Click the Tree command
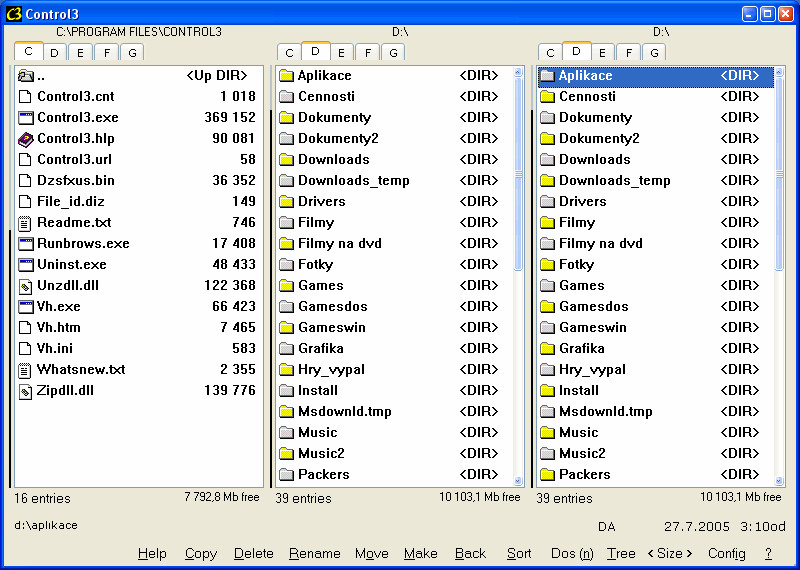This screenshot has height=570, width=800. pos(621,554)
